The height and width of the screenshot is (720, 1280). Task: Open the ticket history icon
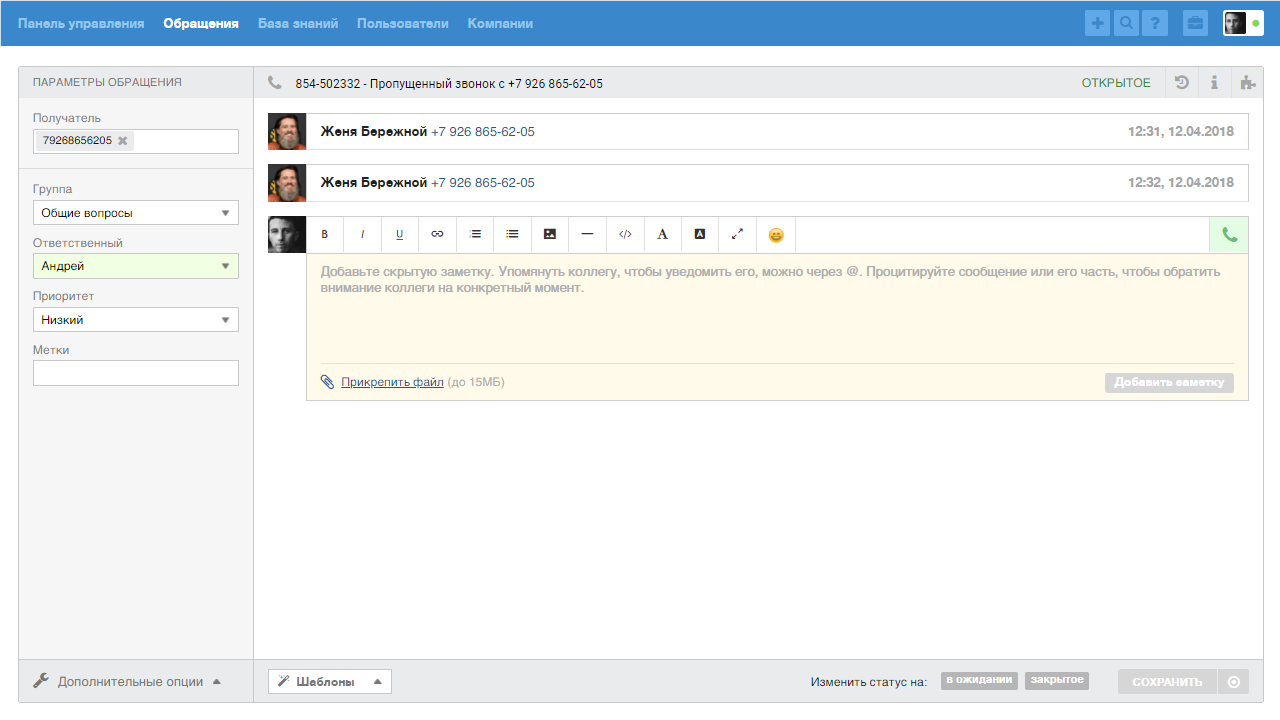click(1181, 82)
